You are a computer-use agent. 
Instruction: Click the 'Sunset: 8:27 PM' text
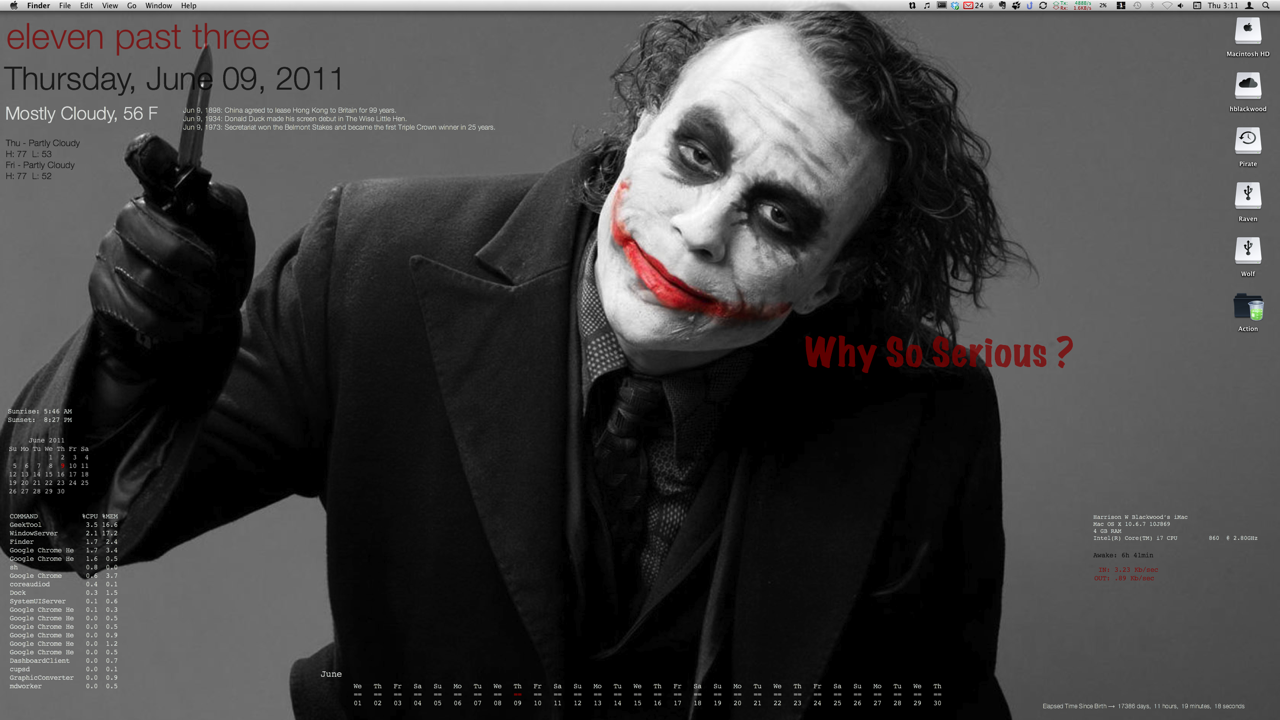40,420
